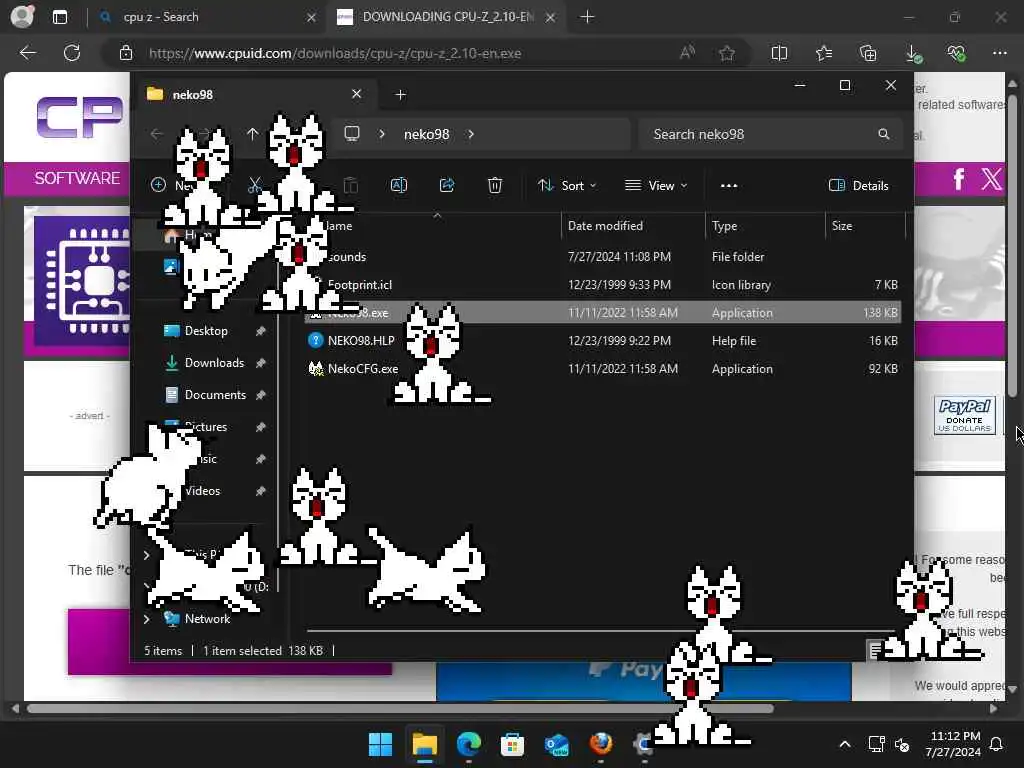Click the Edge Refresh button
The height and width of the screenshot is (768, 1024).
point(72,53)
